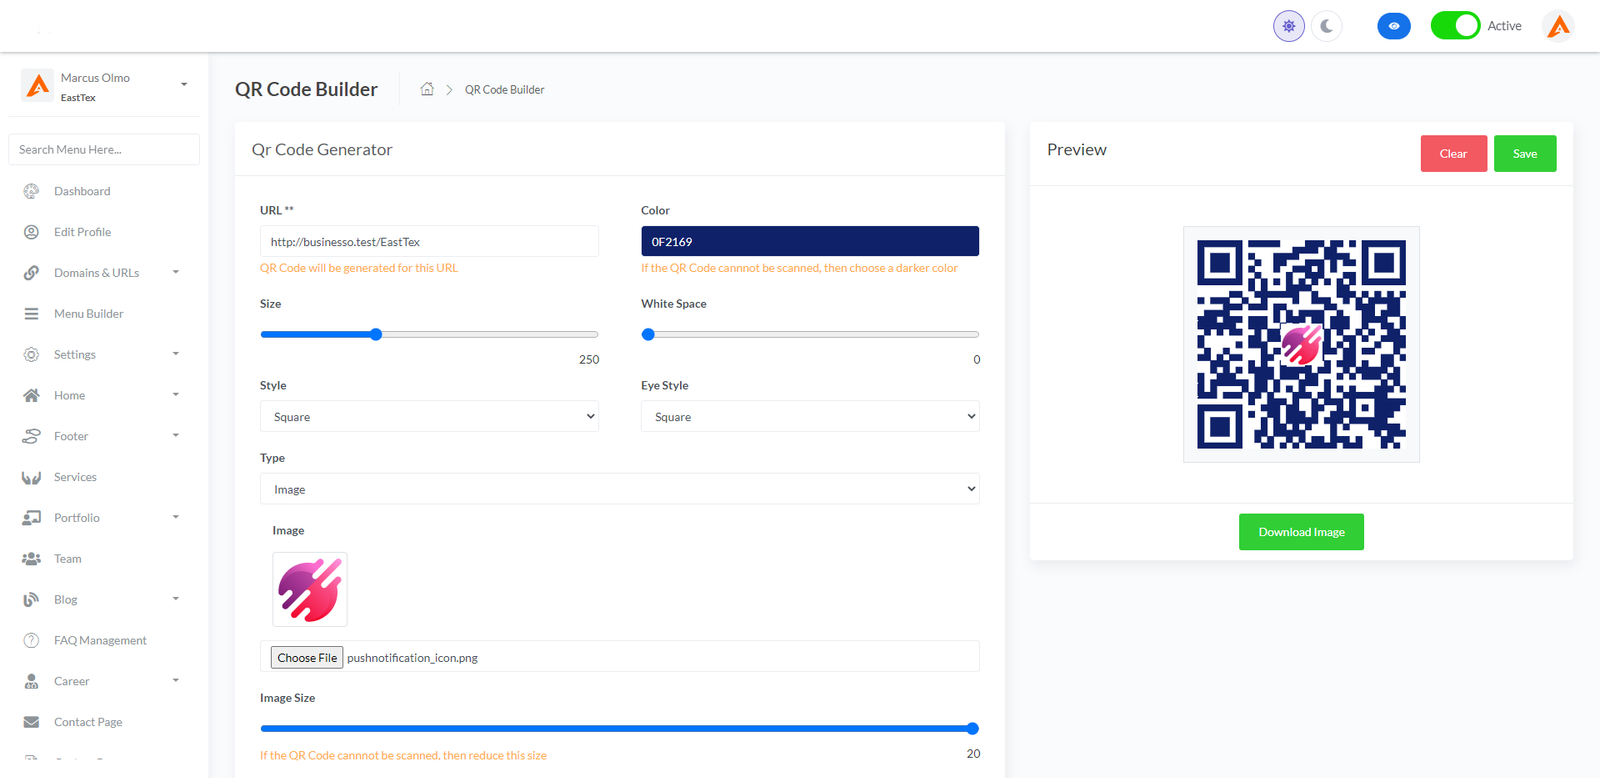The width and height of the screenshot is (1600, 778).
Task: Switch to dark mode with moon icon
Action: click(1326, 26)
